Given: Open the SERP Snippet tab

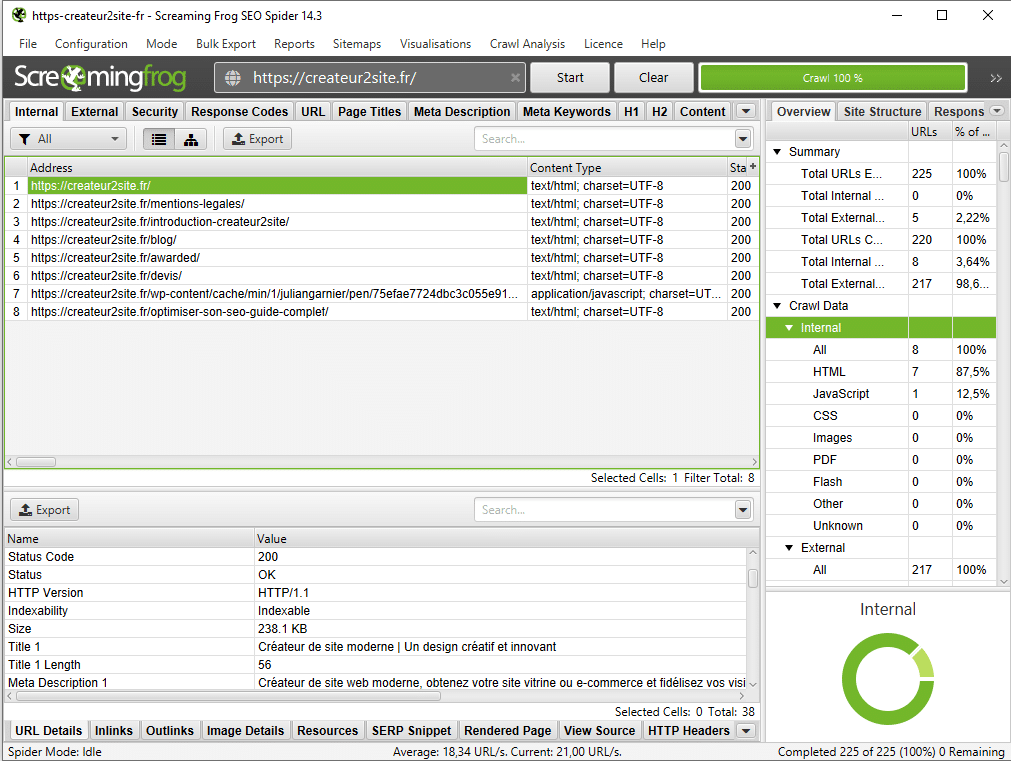Looking at the screenshot, I should coord(411,731).
